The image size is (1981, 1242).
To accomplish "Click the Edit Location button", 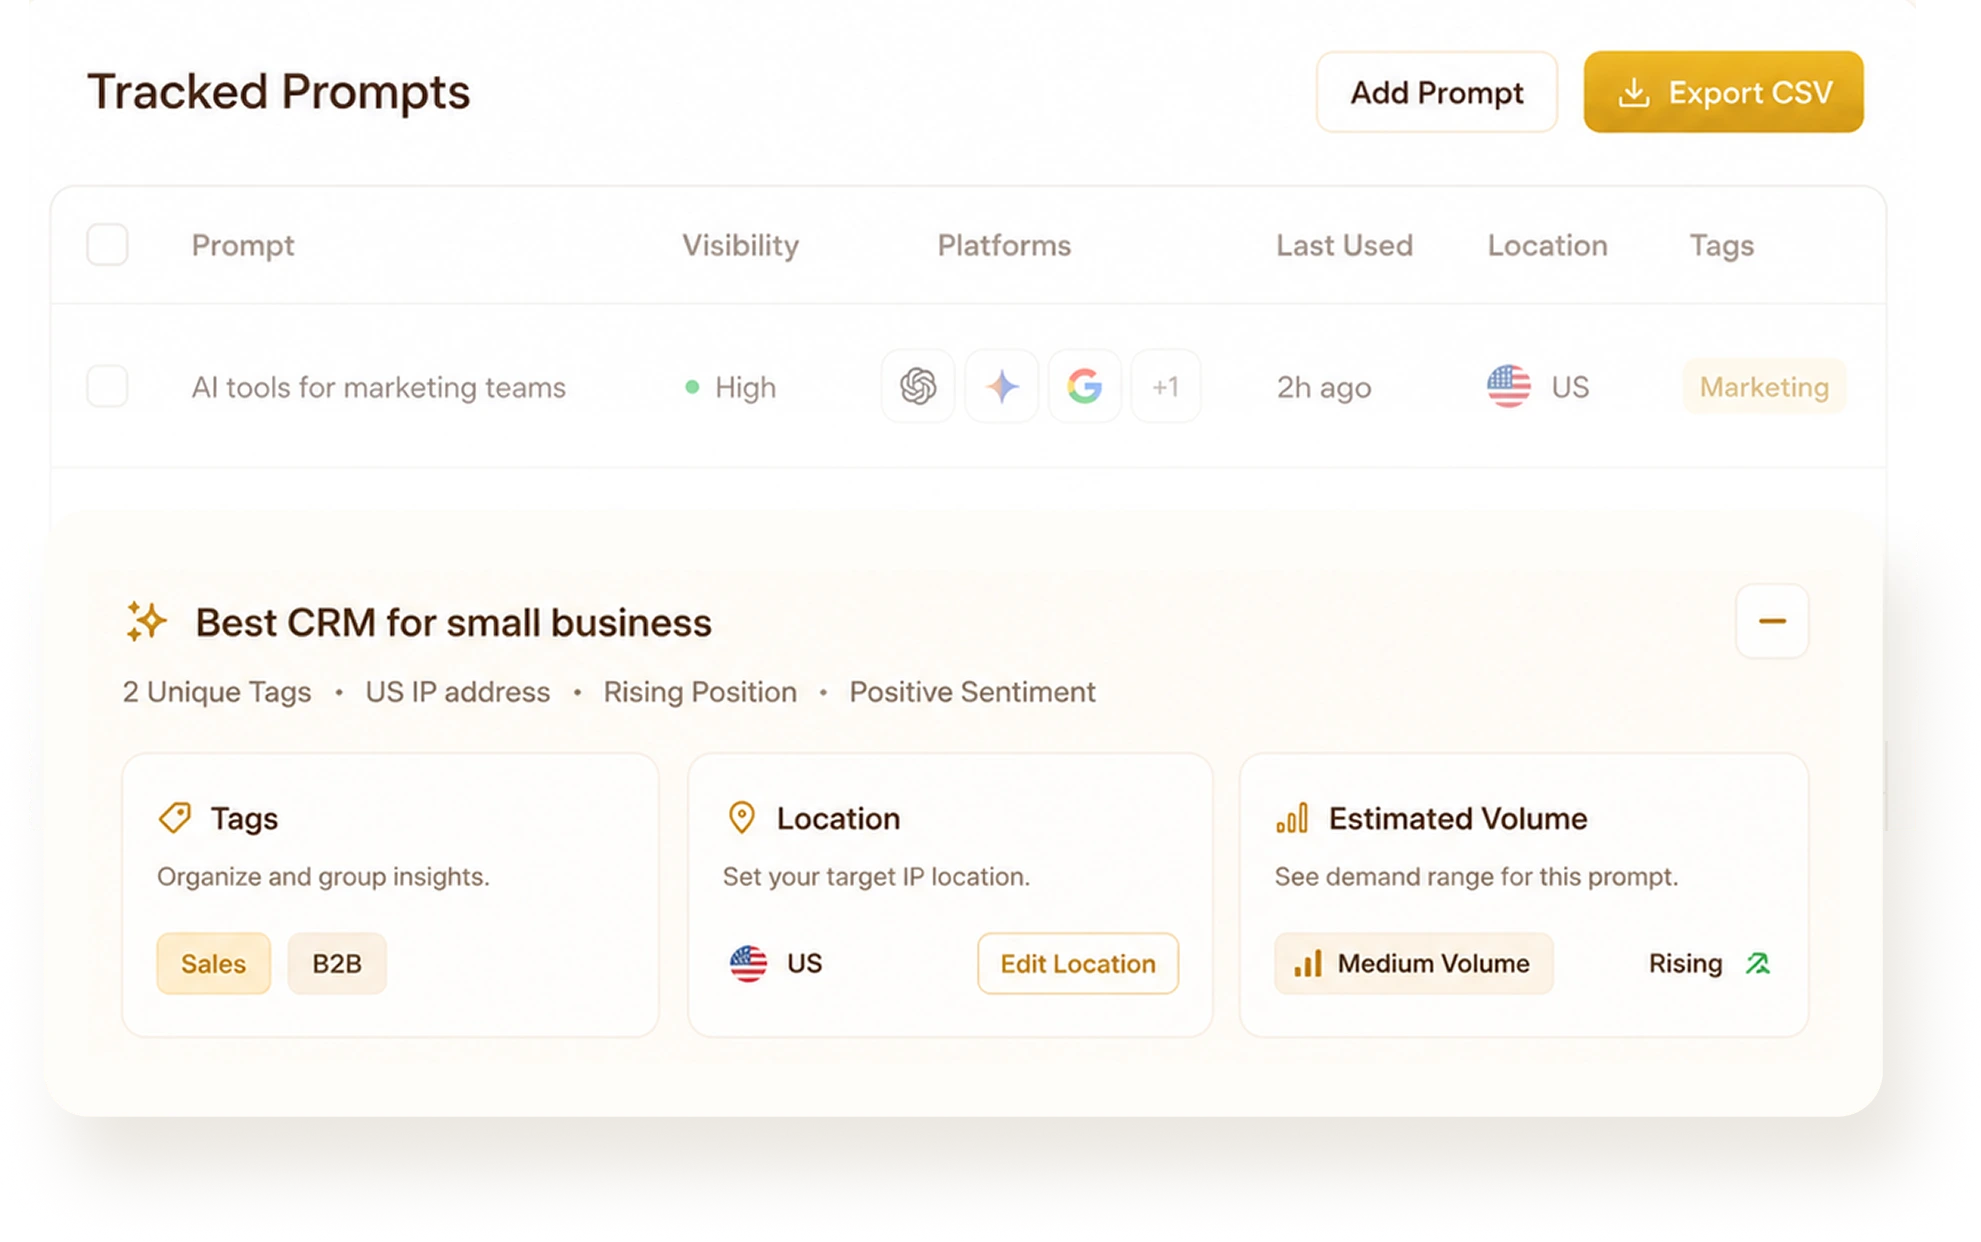I will point(1078,963).
